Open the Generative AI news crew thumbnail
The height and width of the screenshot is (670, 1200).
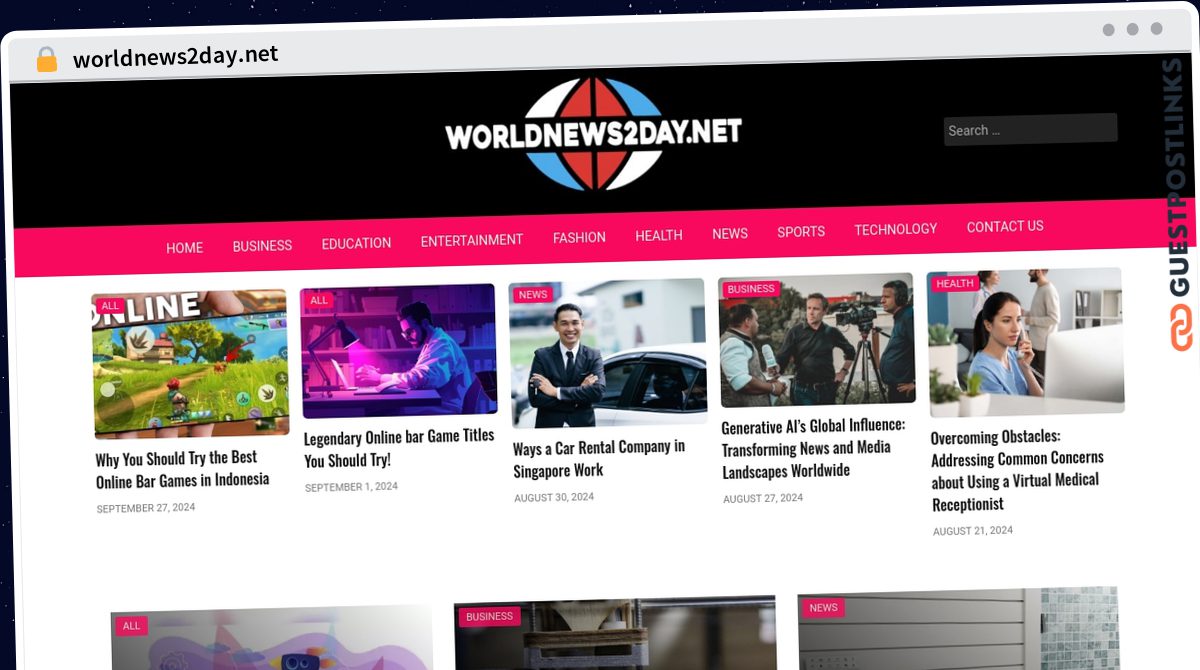(816, 340)
